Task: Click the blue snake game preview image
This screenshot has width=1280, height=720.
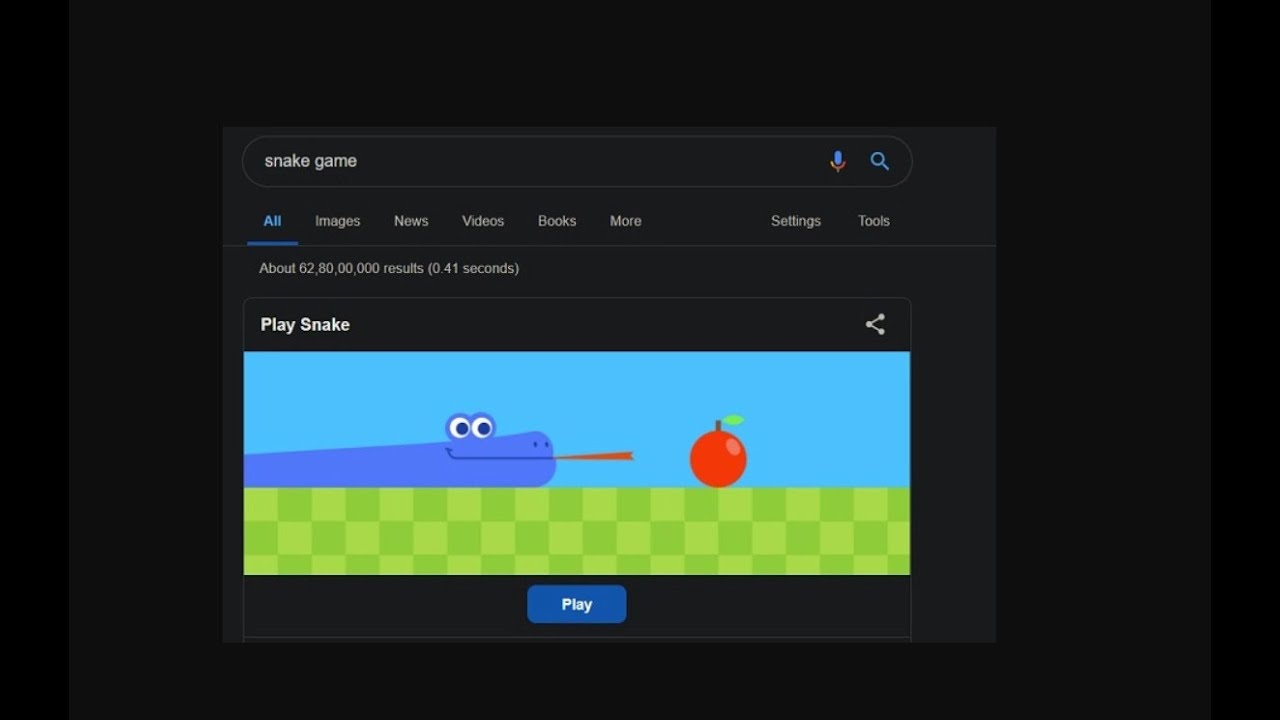Action: 577,463
